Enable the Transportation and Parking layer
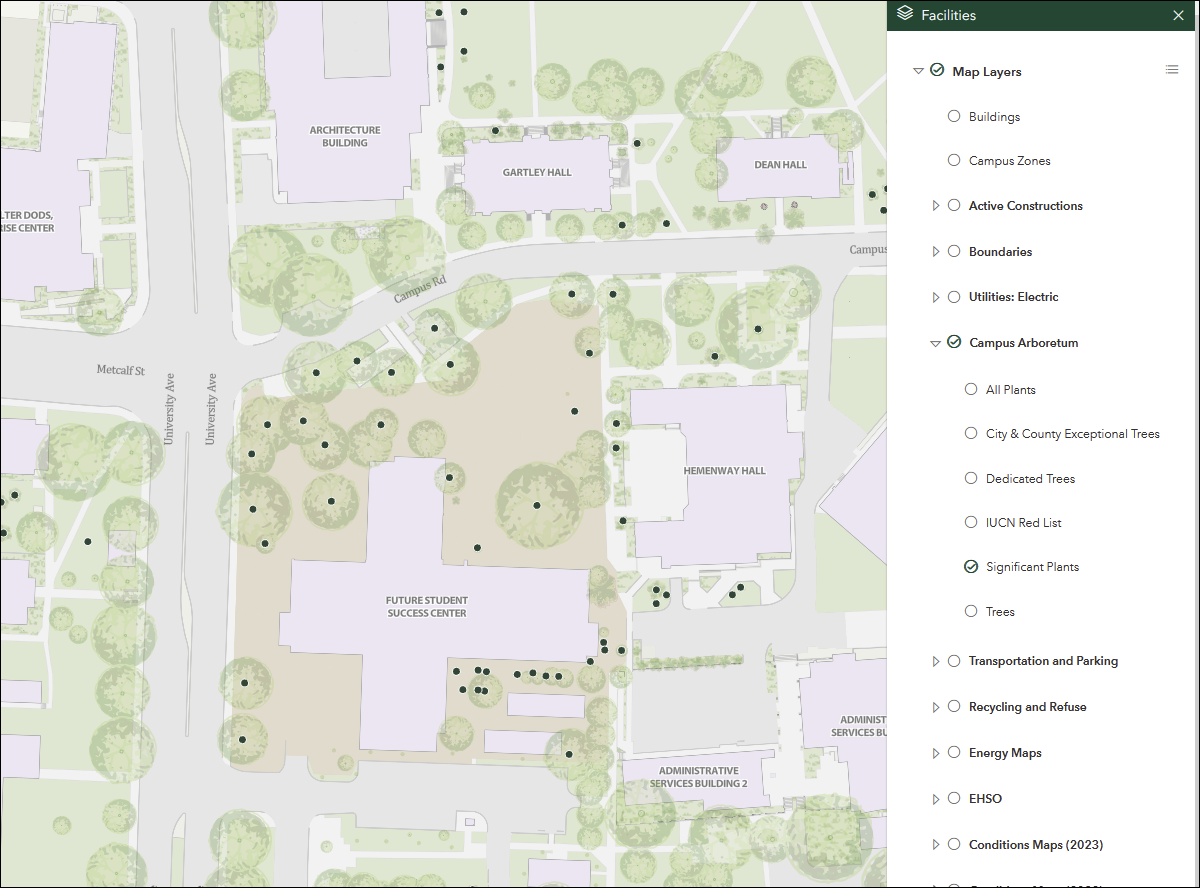1200x888 pixels. [953, 660]
